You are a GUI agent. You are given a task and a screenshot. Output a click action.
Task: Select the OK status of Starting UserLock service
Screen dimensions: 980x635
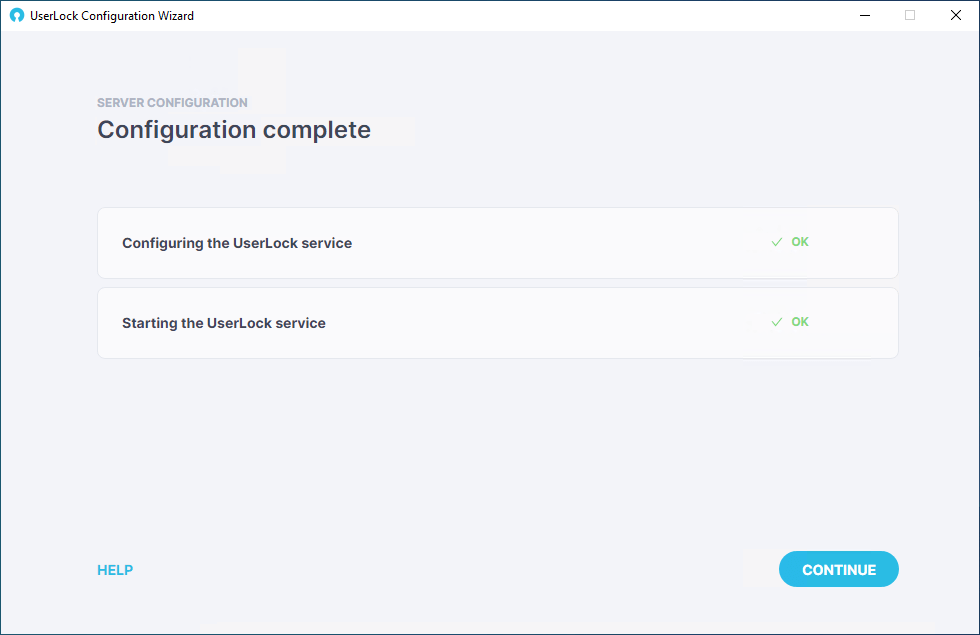click(x=800, y=322)
